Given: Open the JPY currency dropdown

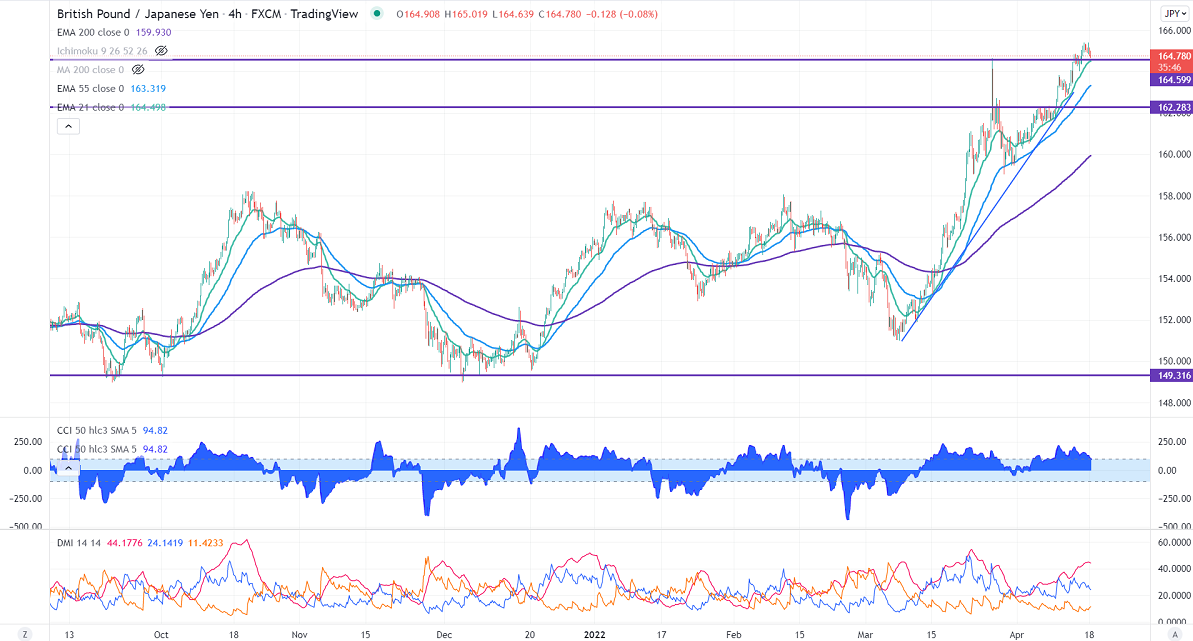Looking at the screenshot, I should tap(1175, 14).
